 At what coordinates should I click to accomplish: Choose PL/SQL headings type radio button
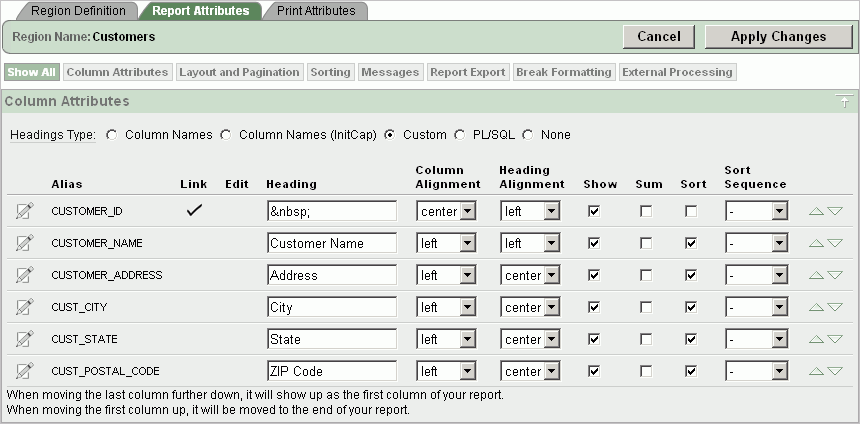(x=460, y=134)
